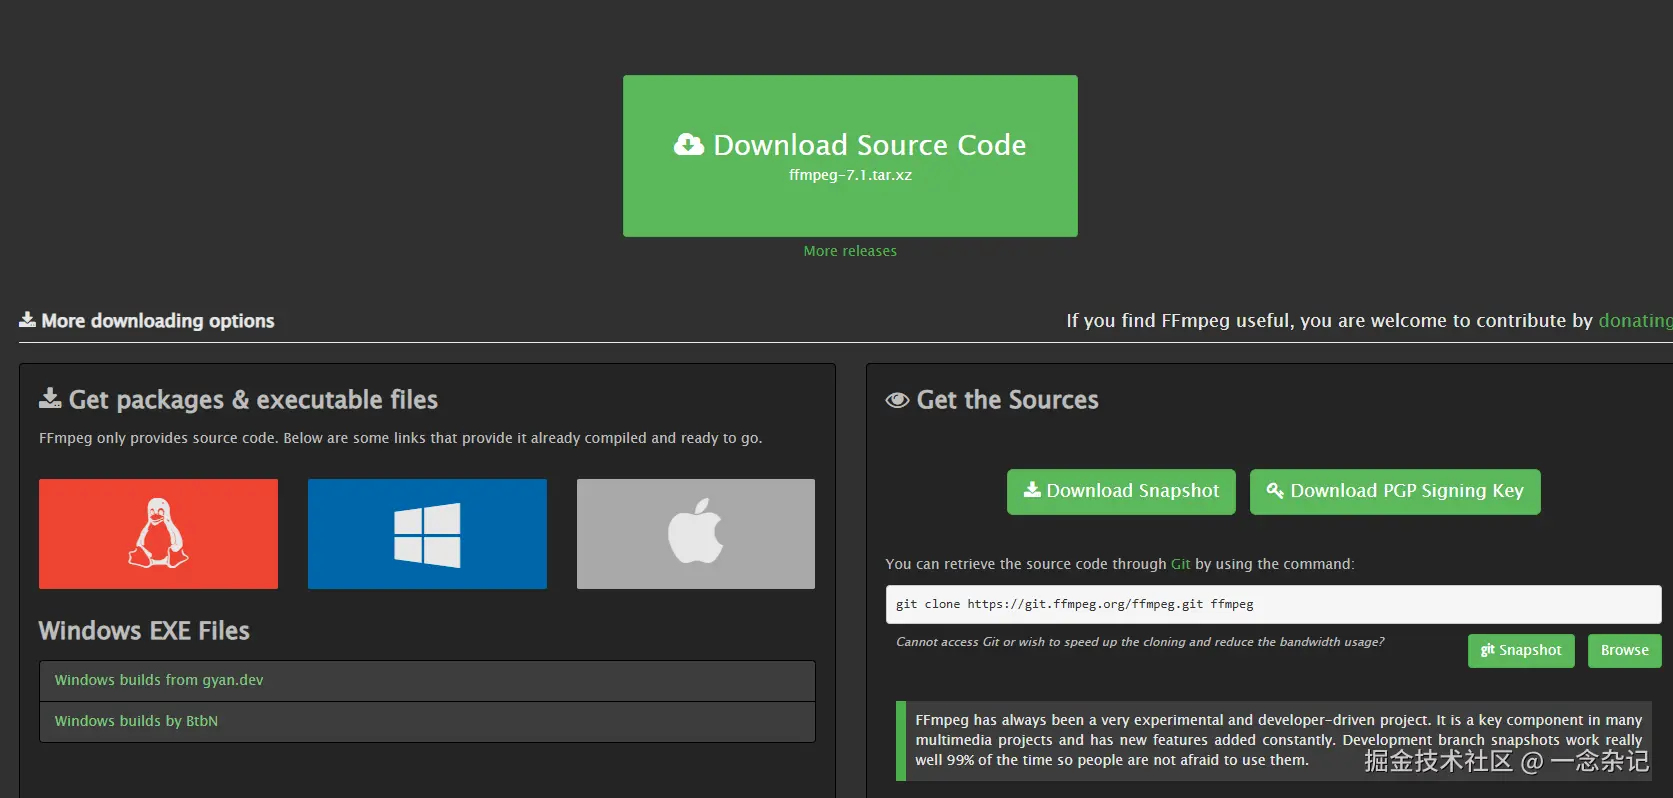Open the Git hyperlink
Viewport: 1673px width, 798px height.
click(1180, 564)
